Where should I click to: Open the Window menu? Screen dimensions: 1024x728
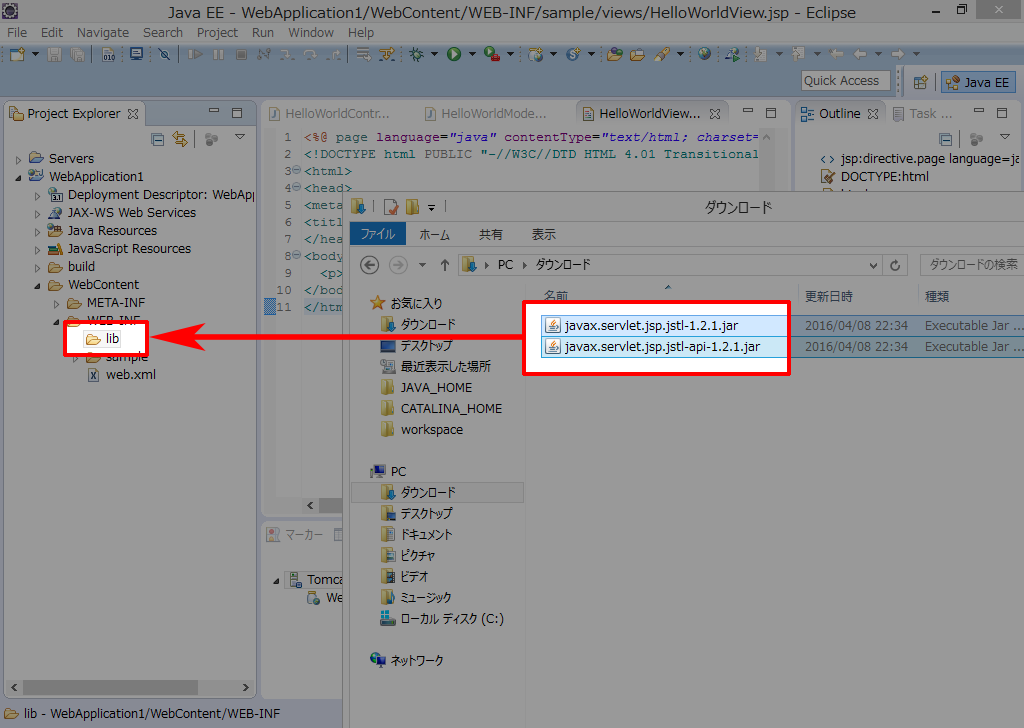coord(311,33)
